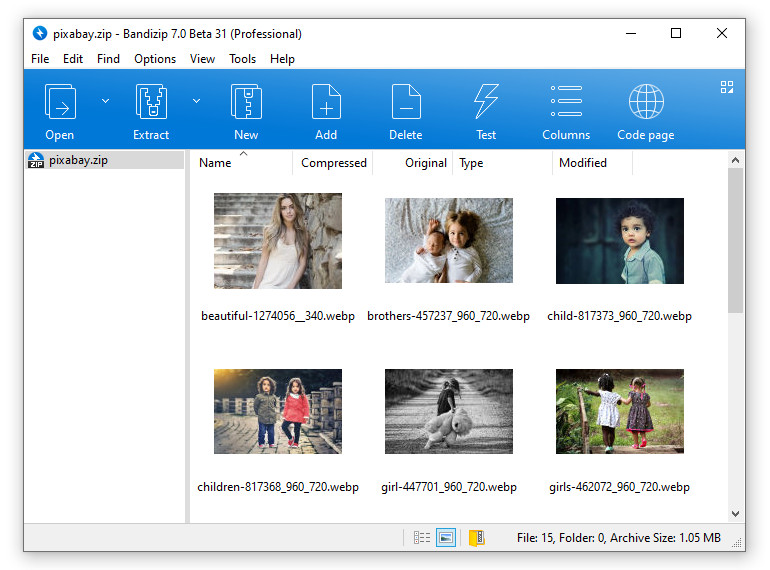Expand the dropdown arrow next to Open
This screenshot has height=570, width=770.
tap(105, 100)
